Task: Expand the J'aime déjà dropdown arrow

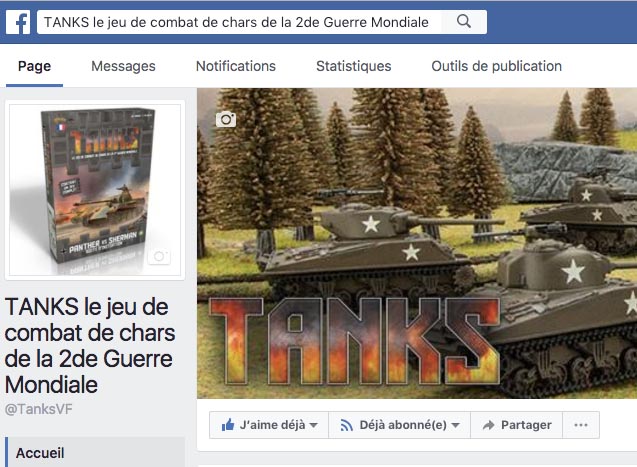Action: tap(313, 426)
